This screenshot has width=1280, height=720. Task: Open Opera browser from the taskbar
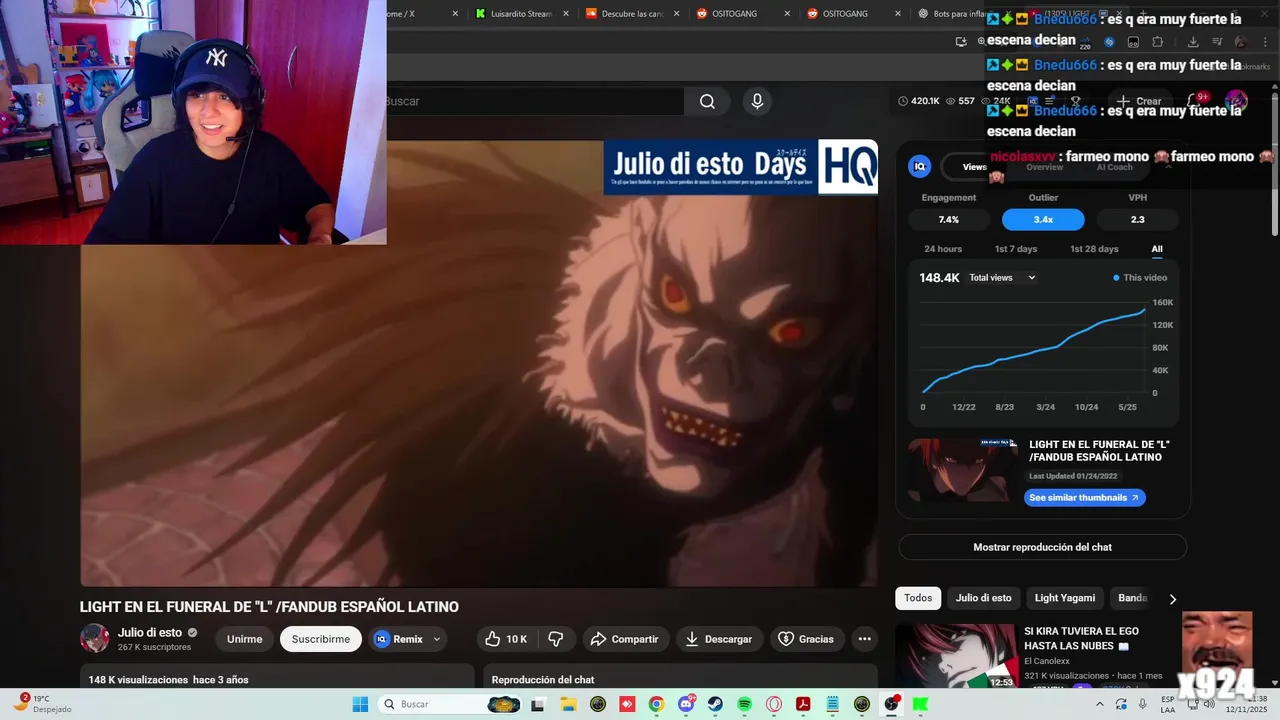pos(773,704)
